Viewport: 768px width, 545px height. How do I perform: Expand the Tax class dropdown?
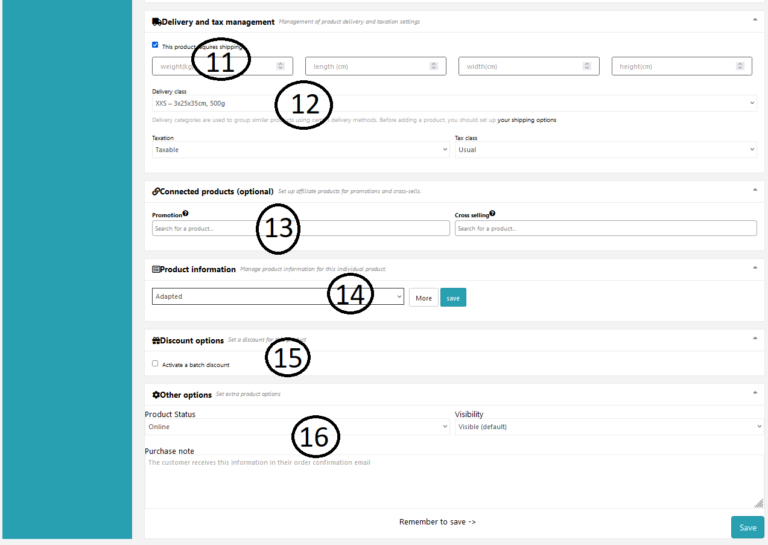(x=605, y=149)
